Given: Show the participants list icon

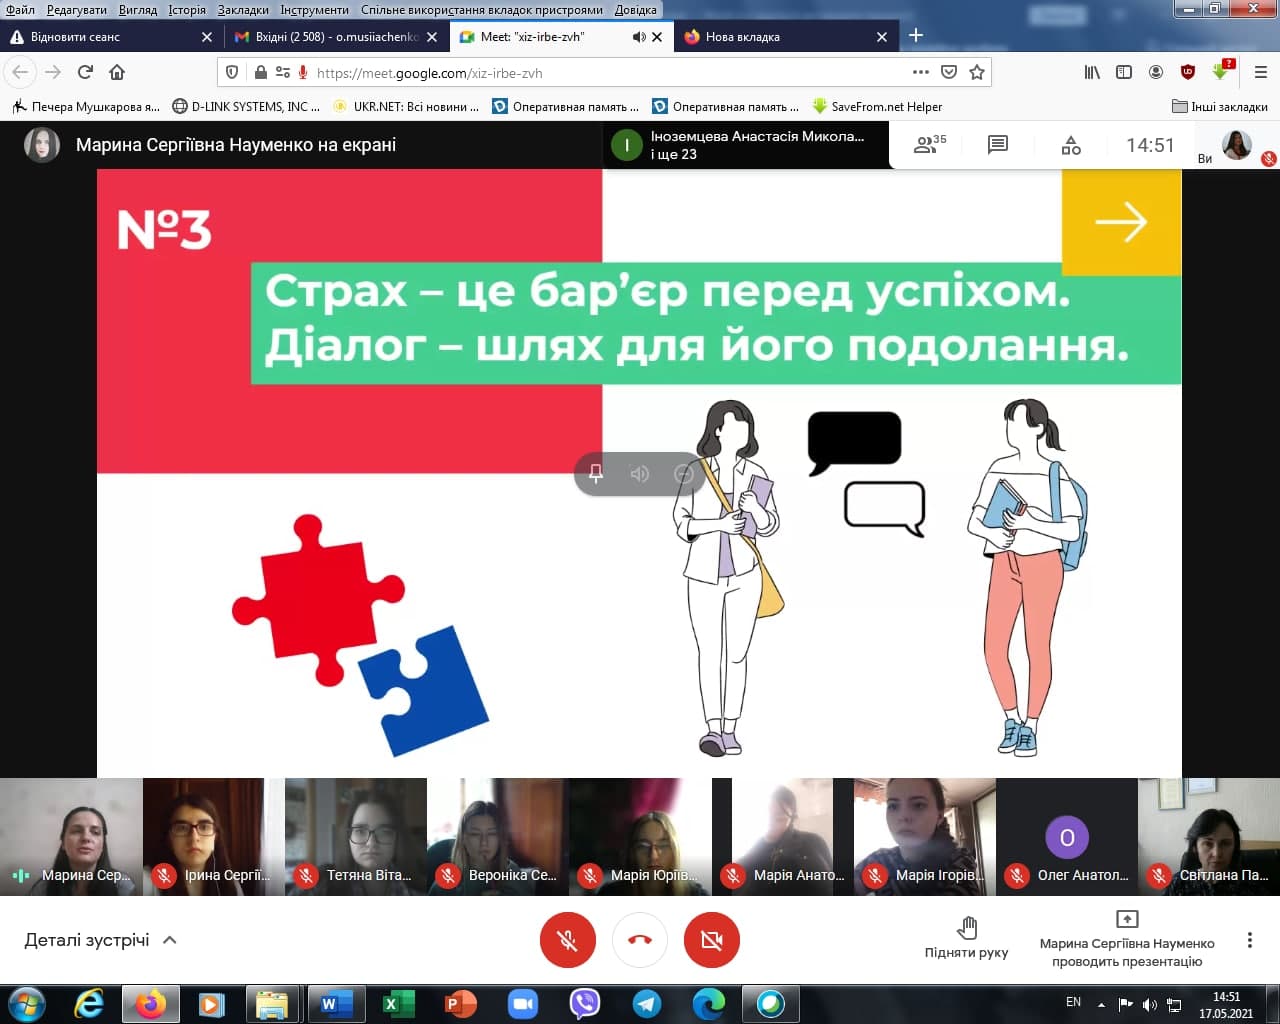Looking at the screenshot, I should 929,145.
